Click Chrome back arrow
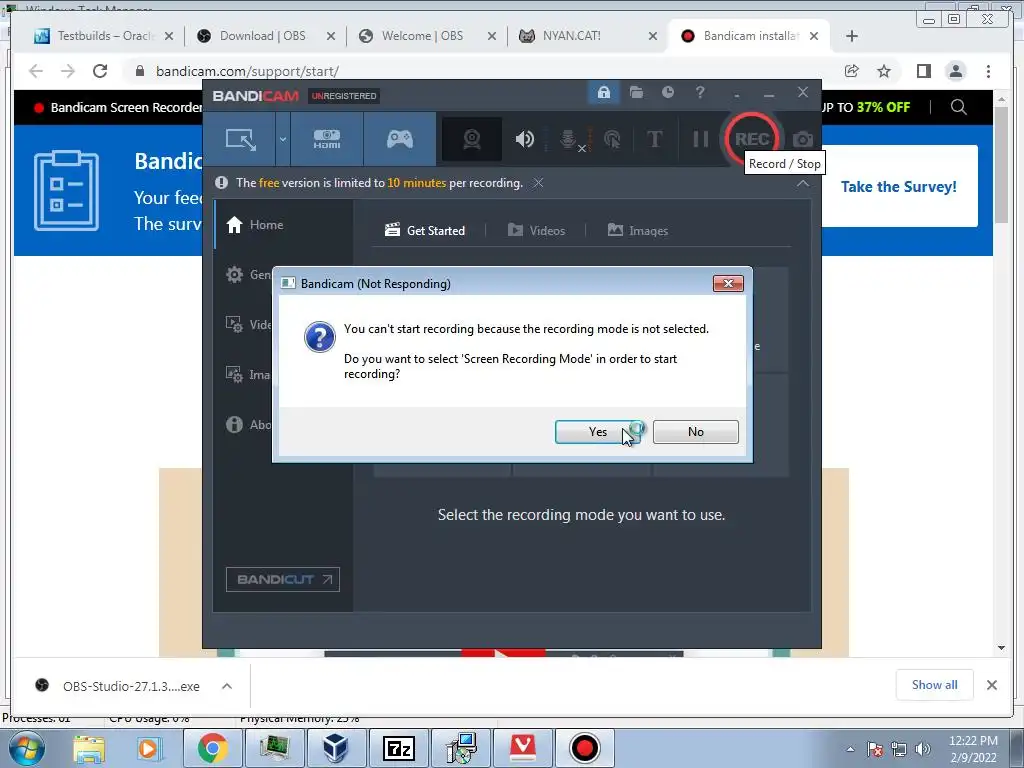This screenshot has height=768, width=1024. click(x=36, y=71)
